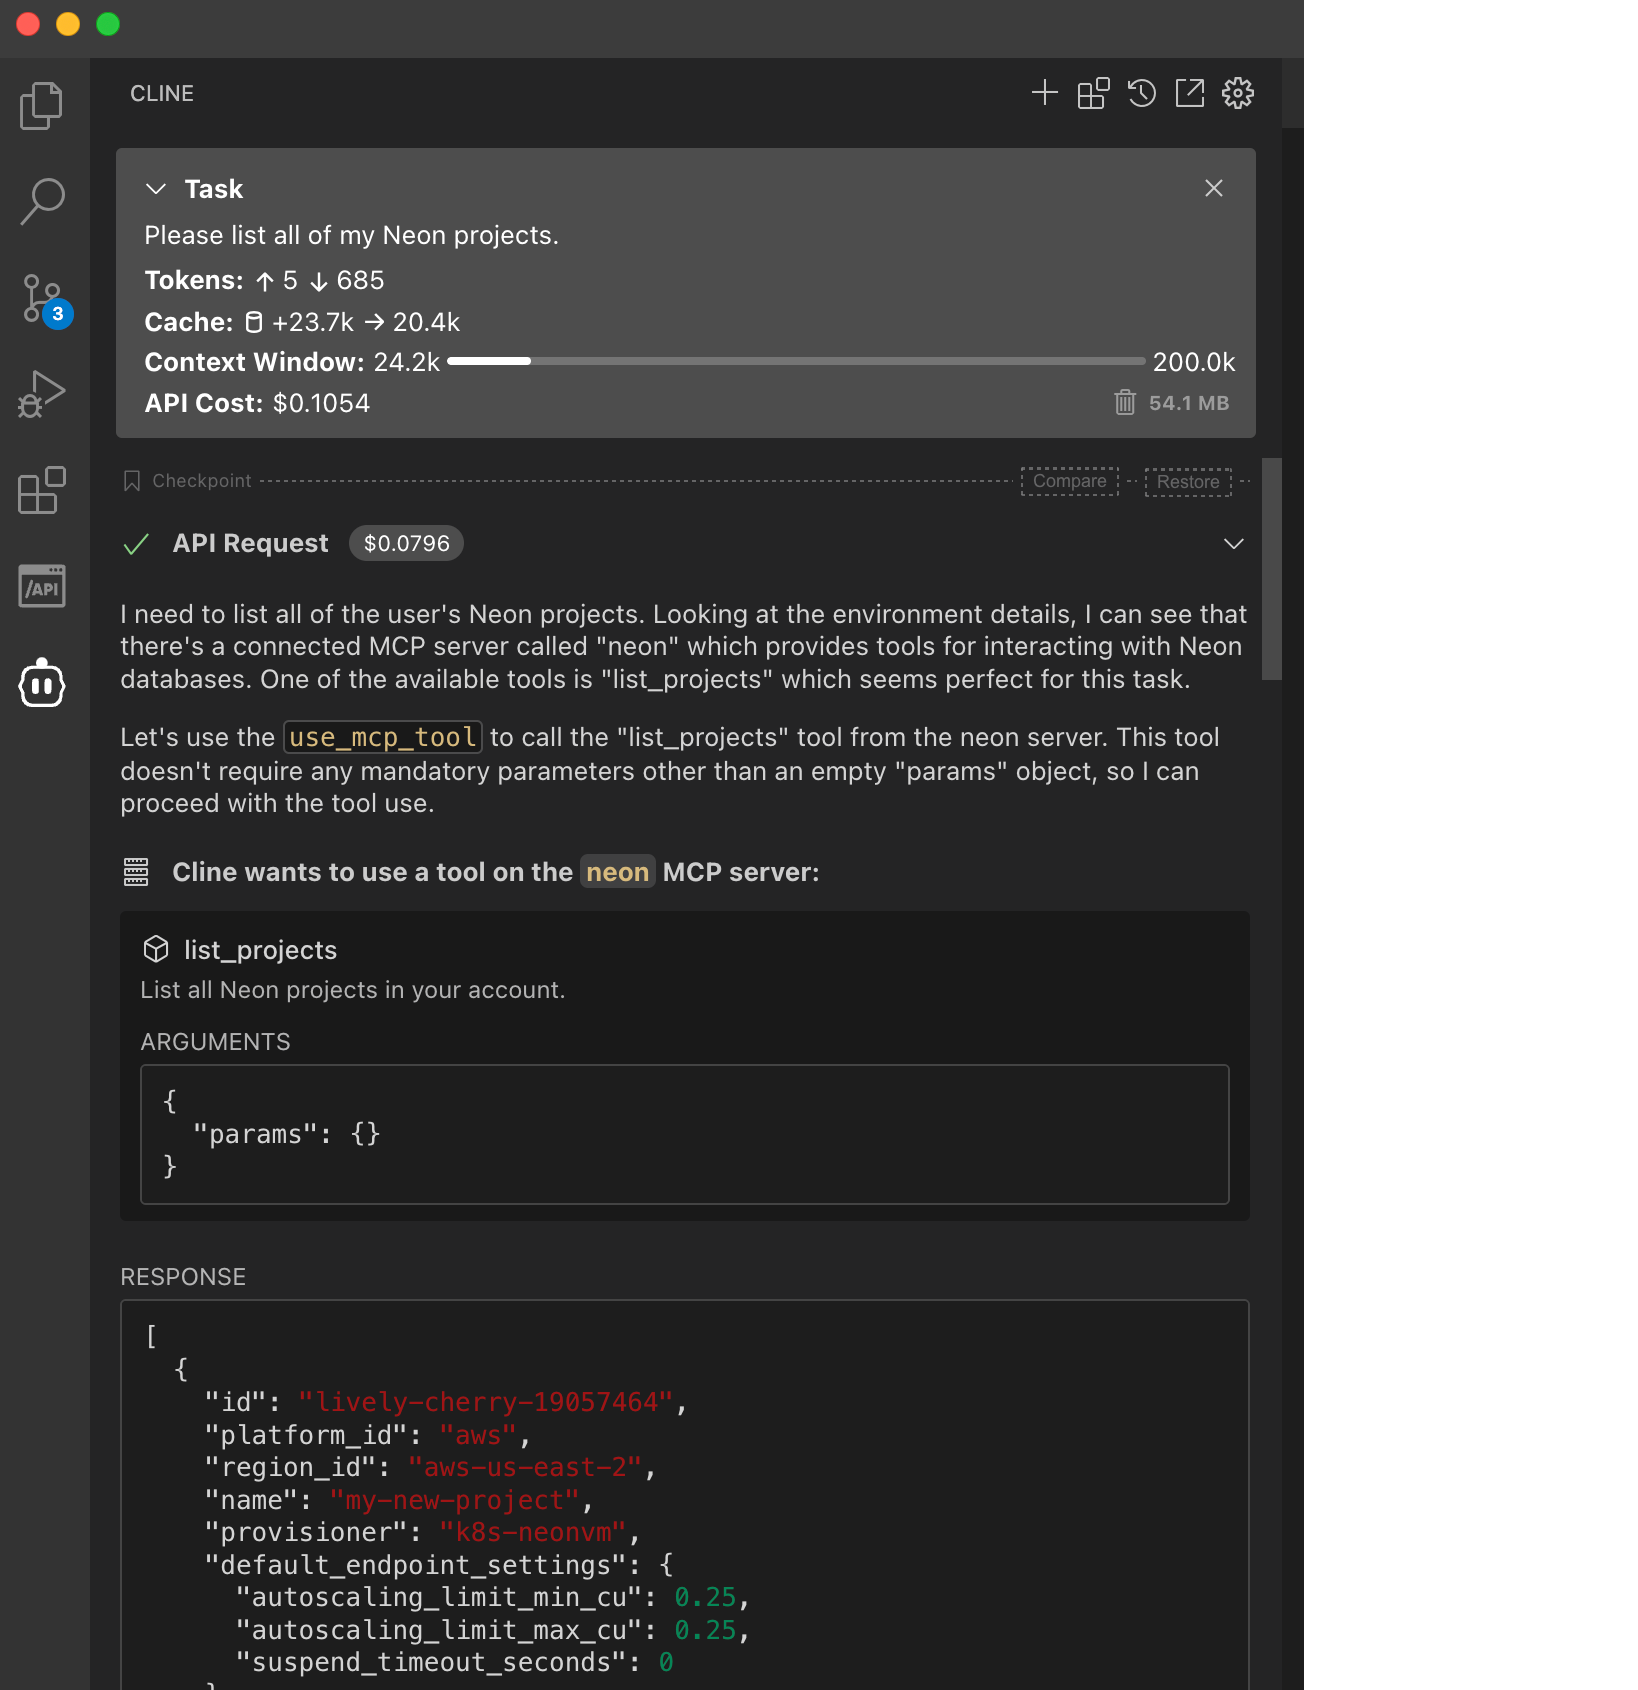Close the current Cline task
The image size is (1638, 1690).
pyautogui.click(x=1213, y=188)
